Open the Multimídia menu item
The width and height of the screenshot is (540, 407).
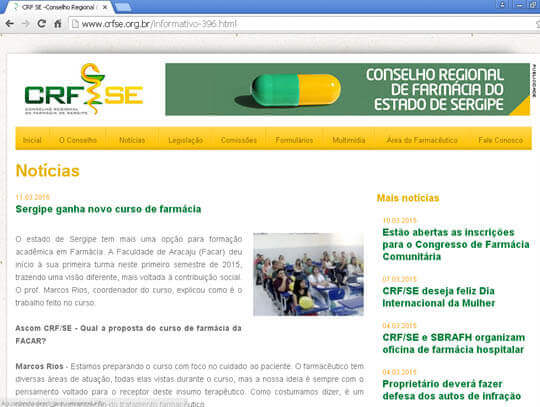click(x=349, y=140)
